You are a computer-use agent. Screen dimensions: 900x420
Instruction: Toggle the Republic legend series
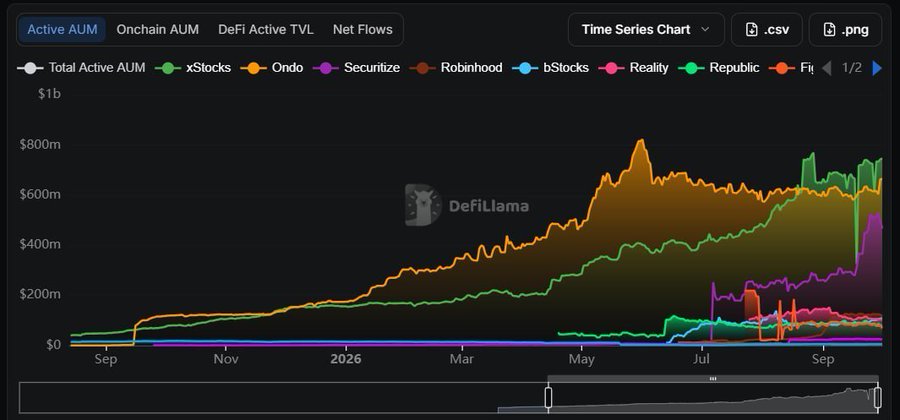719,68
